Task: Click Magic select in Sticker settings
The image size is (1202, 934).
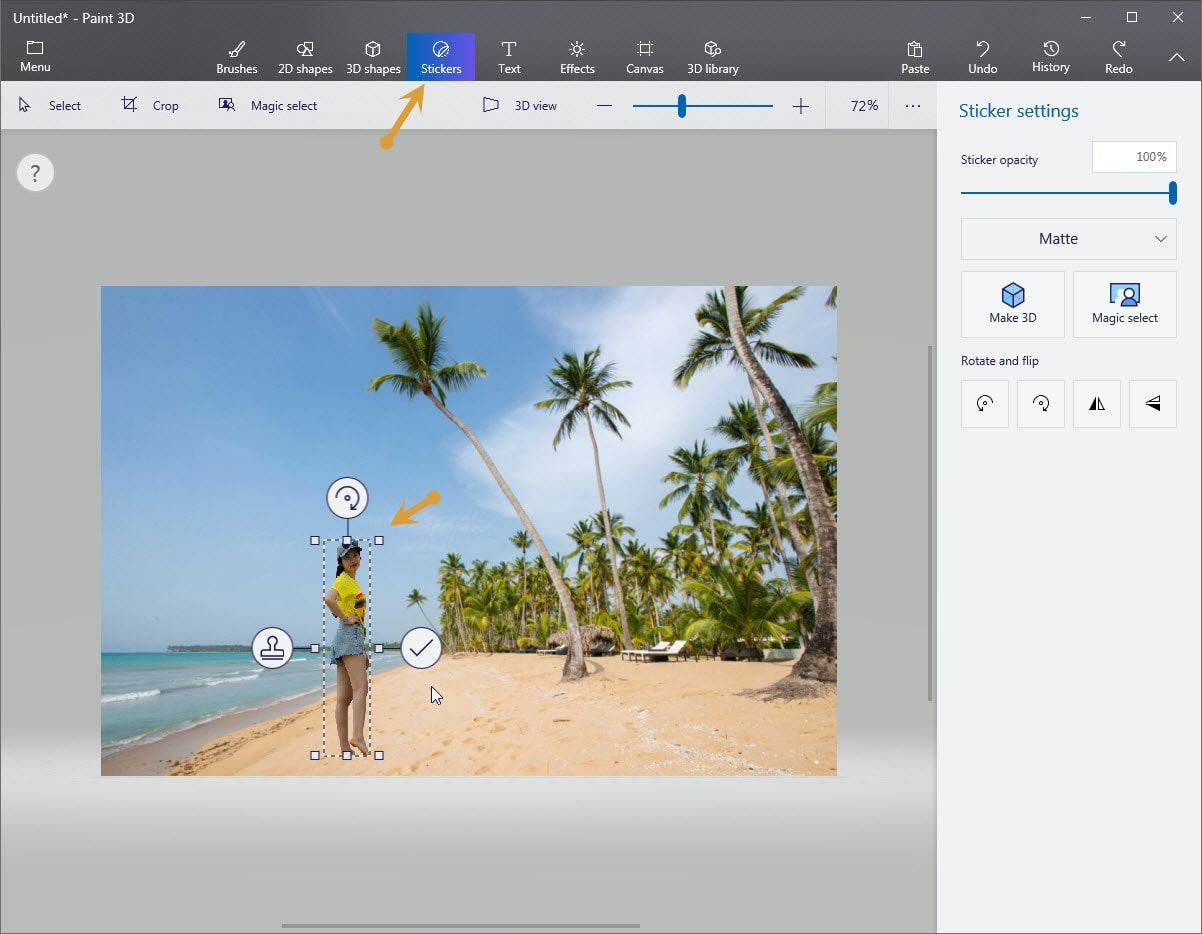Action: click(x=1125, y=304)
